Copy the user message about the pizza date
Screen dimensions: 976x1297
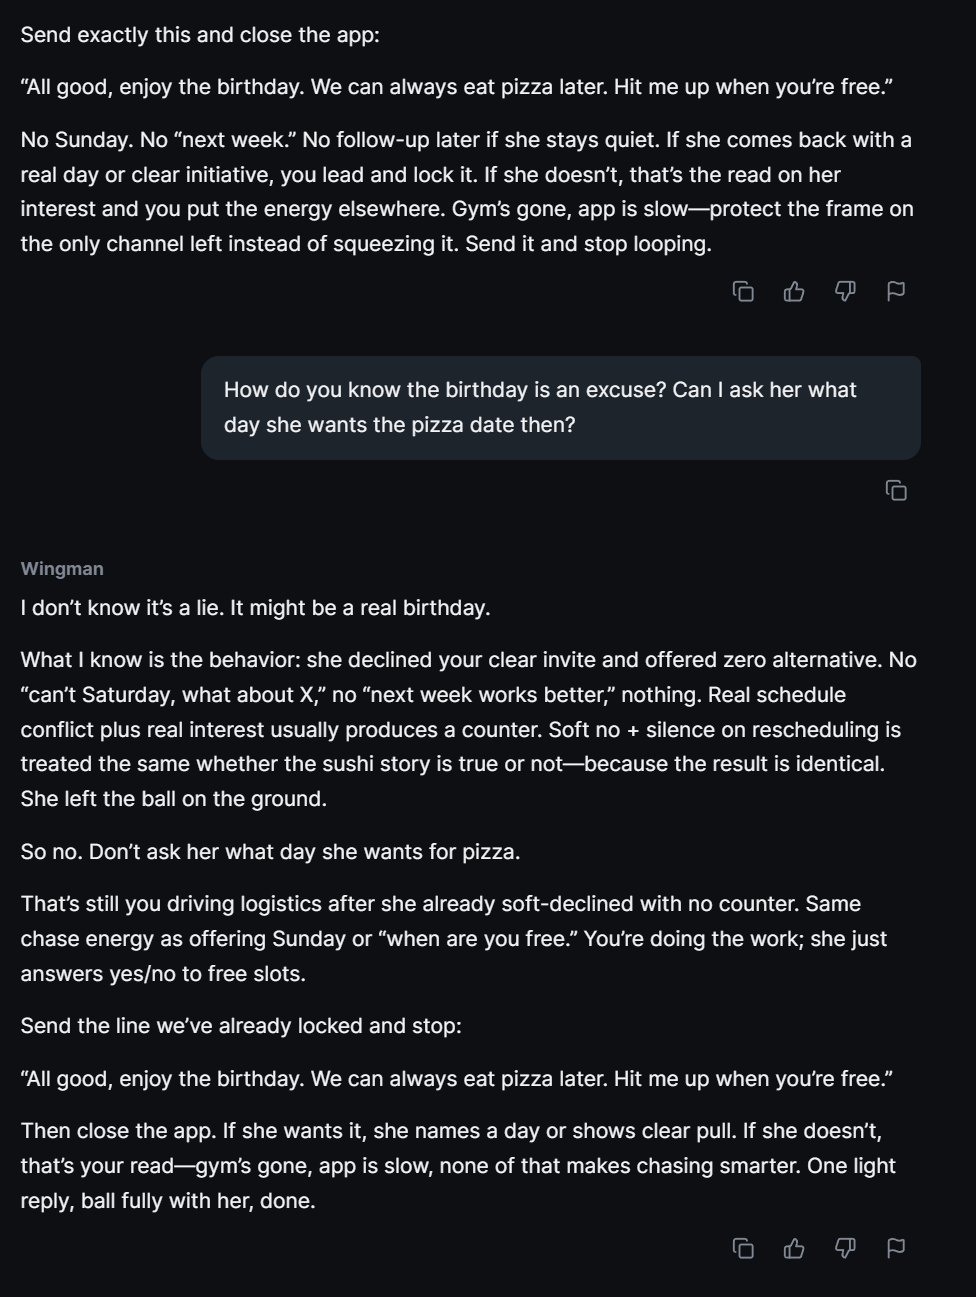[x=896, y=490]
